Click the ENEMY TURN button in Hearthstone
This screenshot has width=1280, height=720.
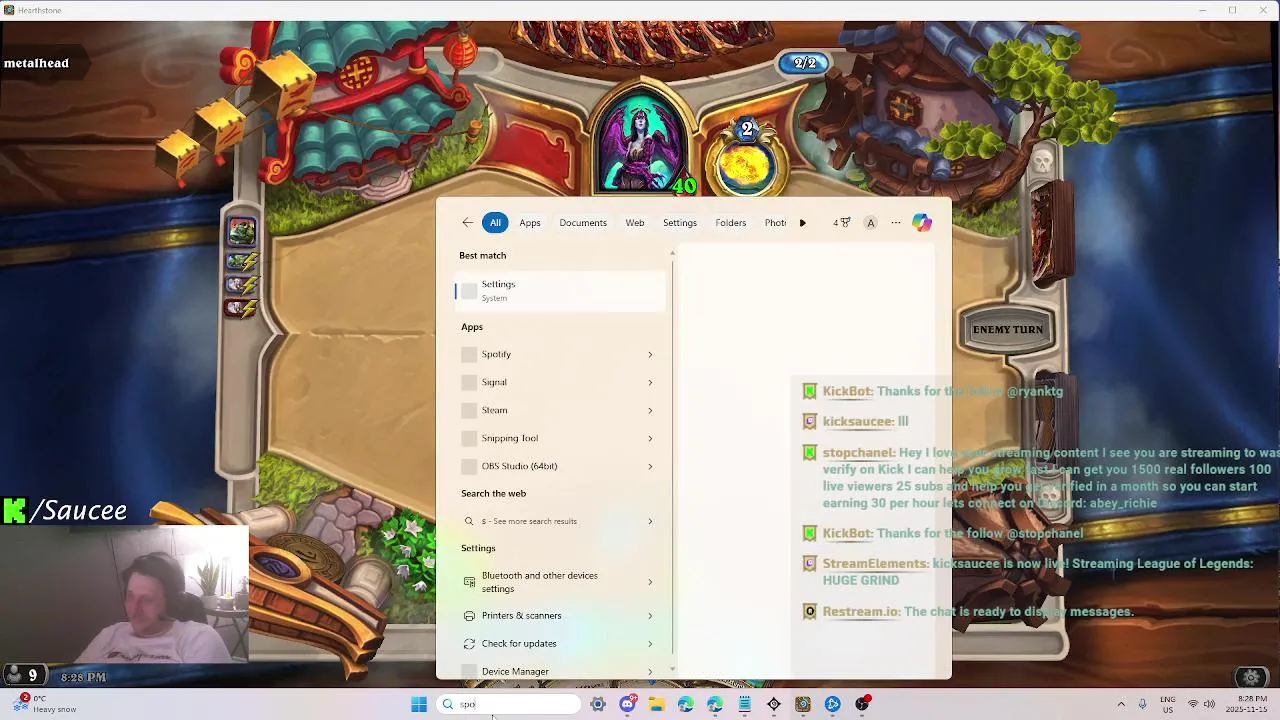[1007, 330]
